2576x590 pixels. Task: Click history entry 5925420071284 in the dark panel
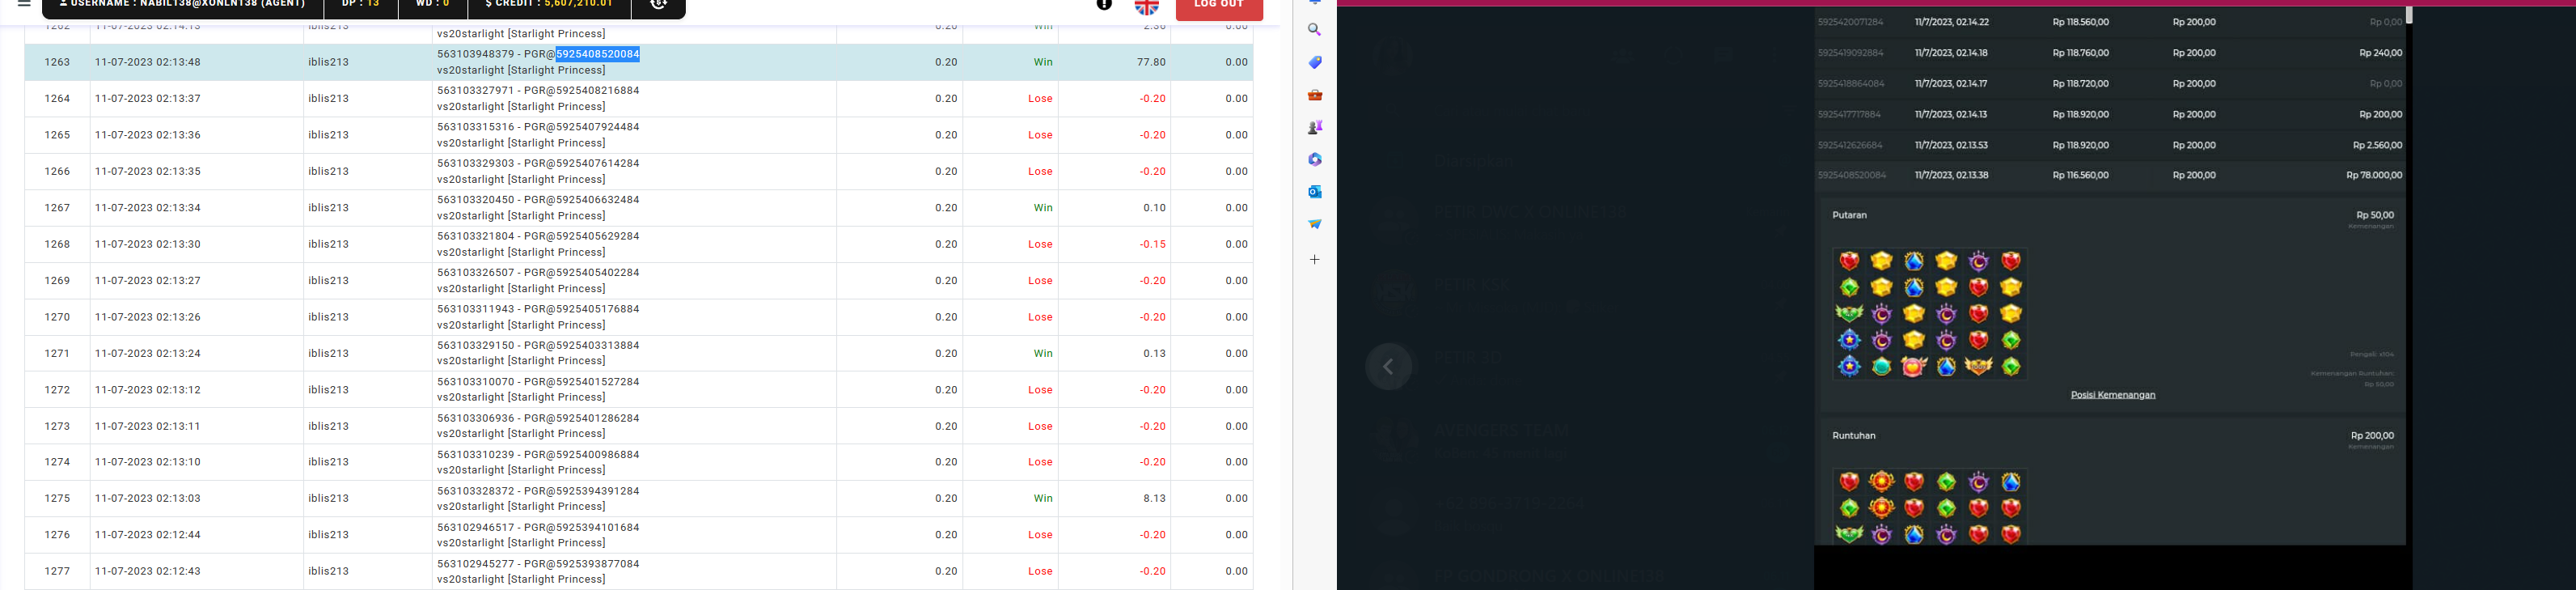pyautogui.click(x=1850, y=22)
